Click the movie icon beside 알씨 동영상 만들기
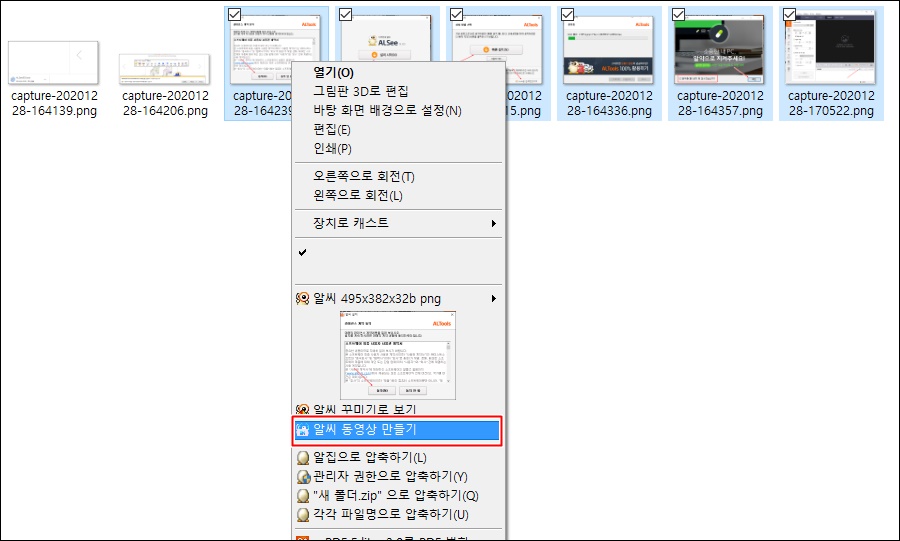 point(302,430)
